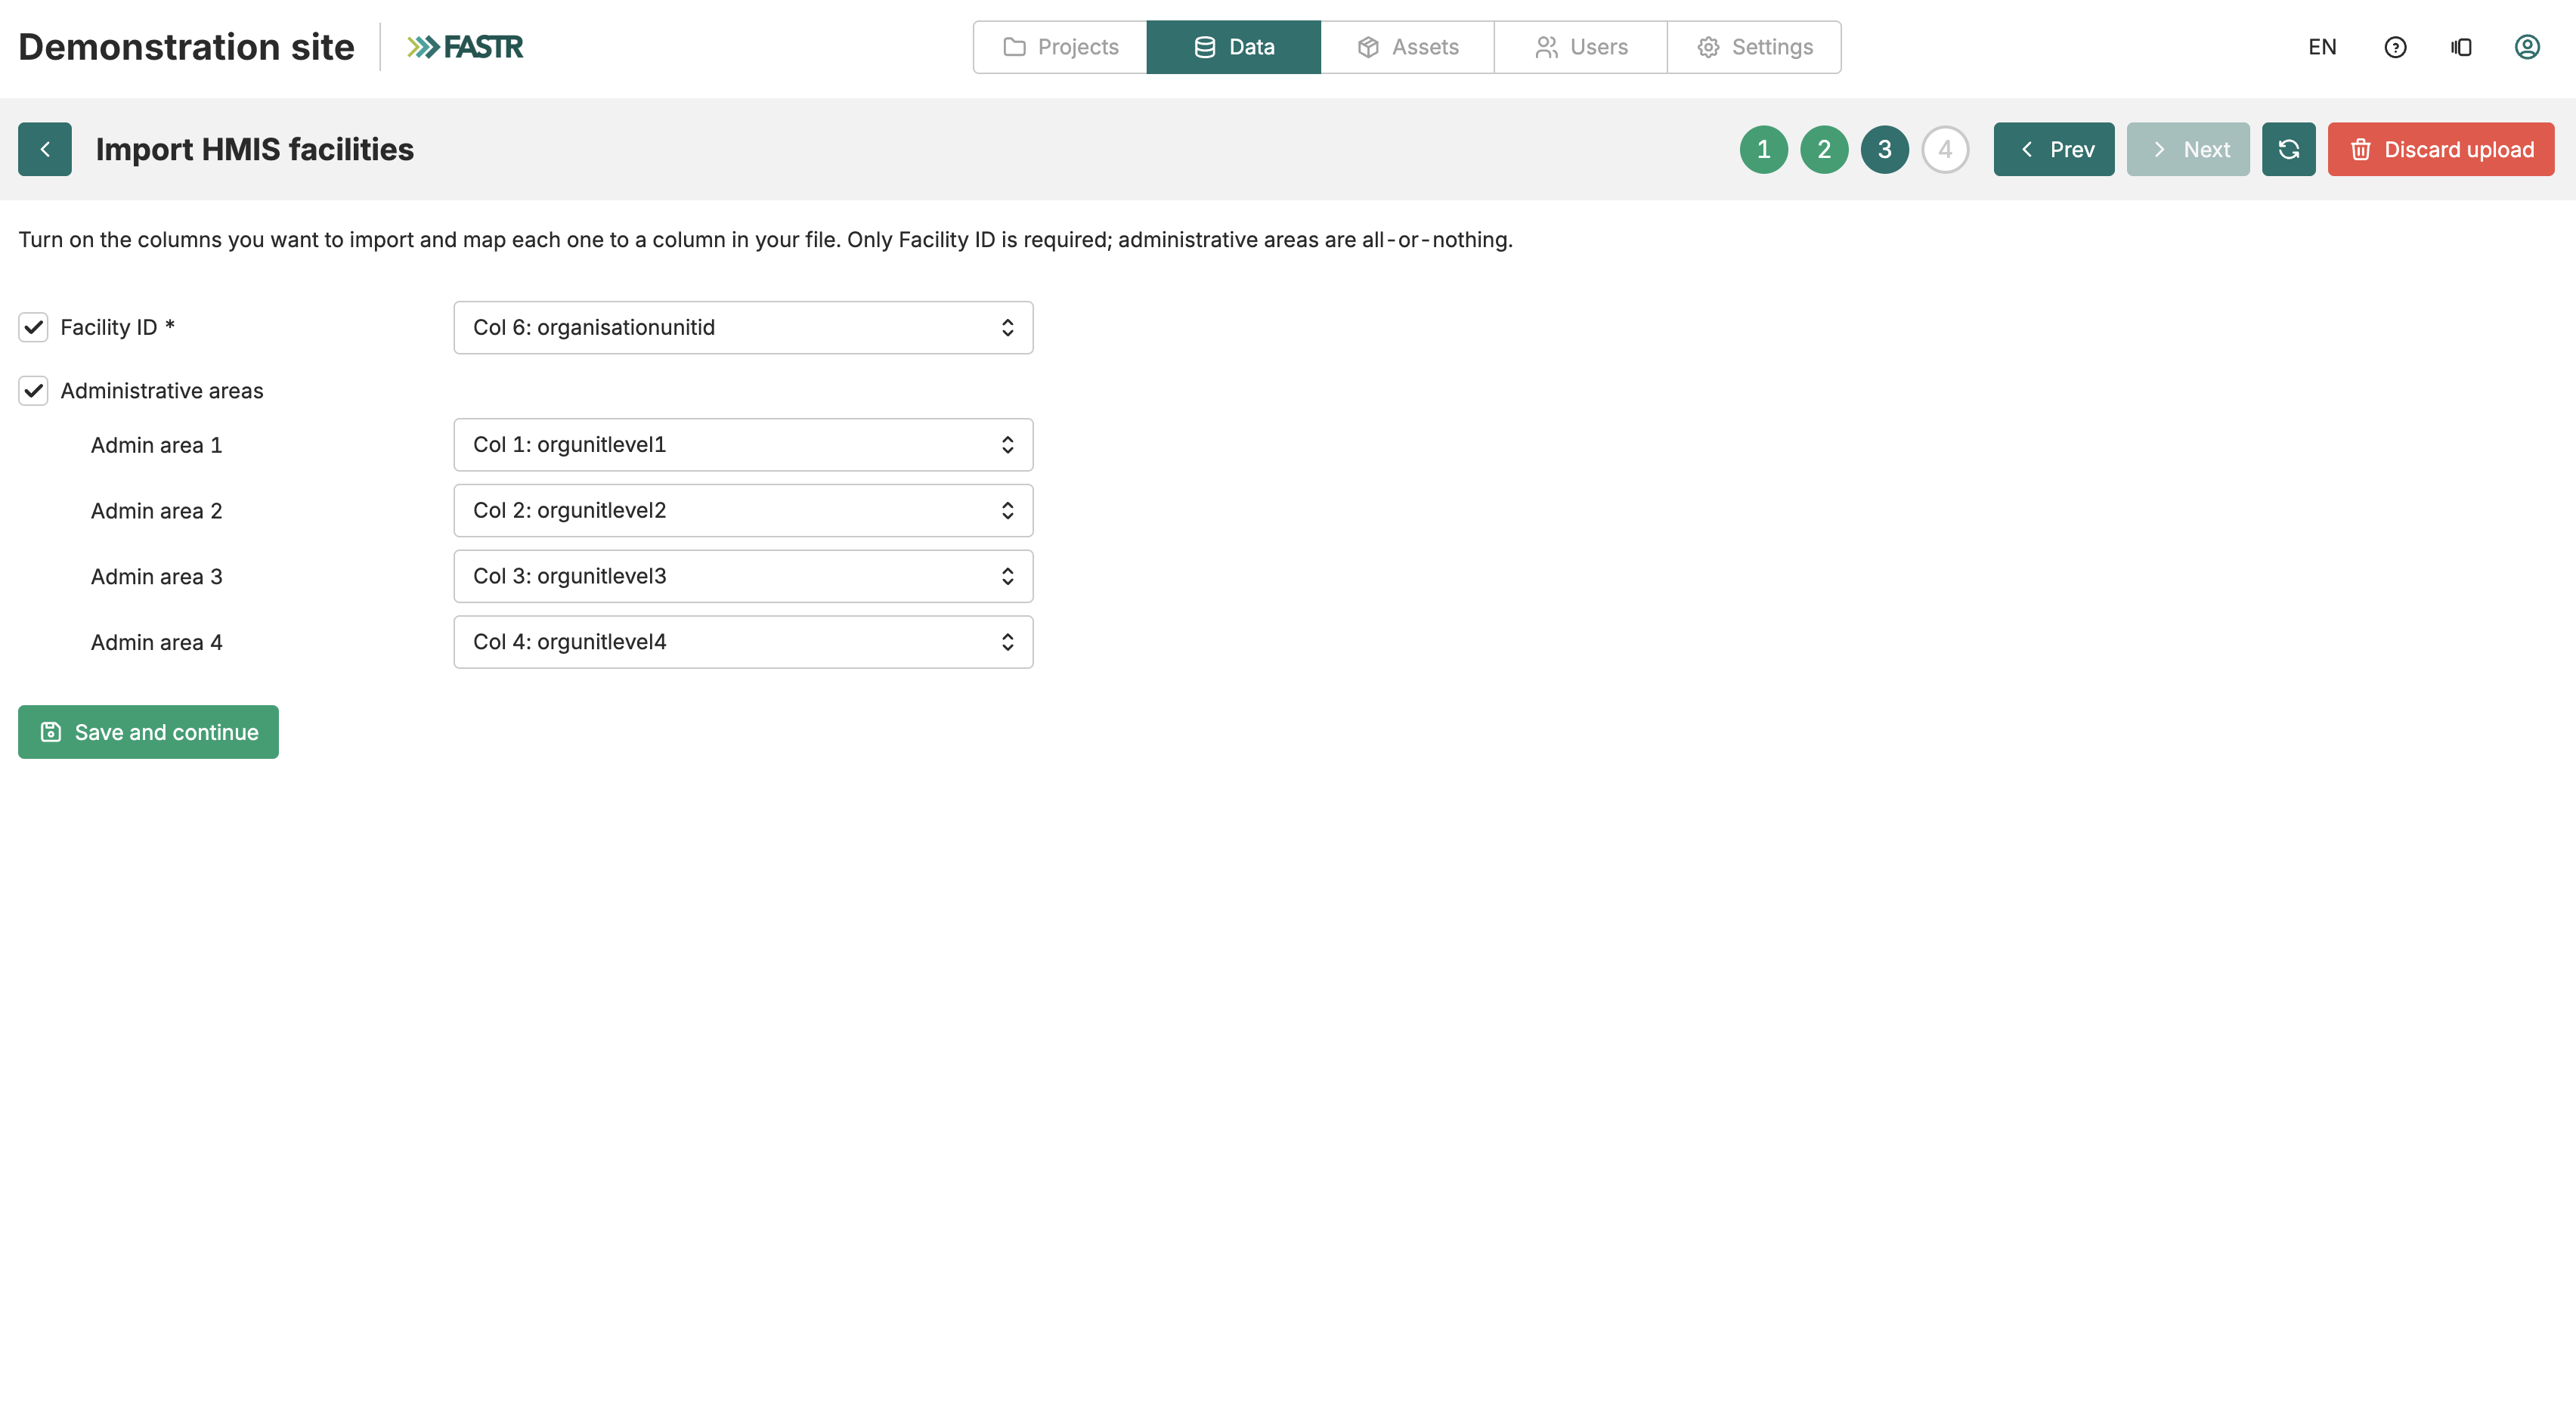Click the back arrow beside Import HMIS facilities
Image resolution: width=2576 pixels, height=1427 pixels.
pos(44,149)
